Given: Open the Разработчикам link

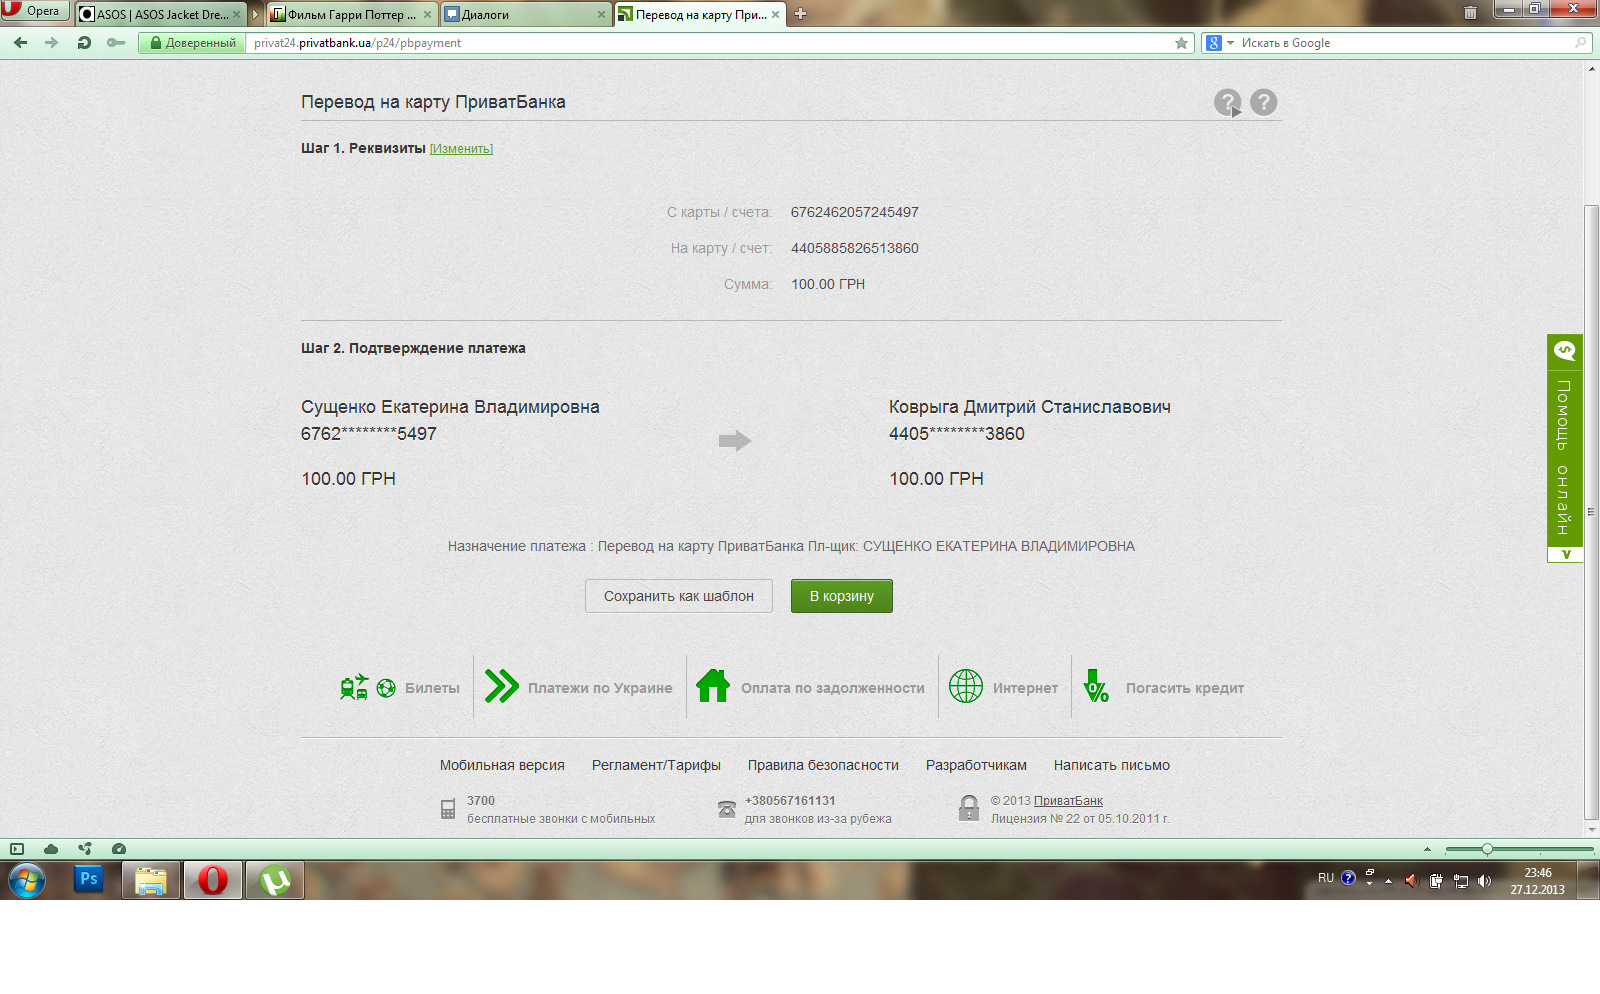Looking at the screenshot, I should [x=976, y=765].
